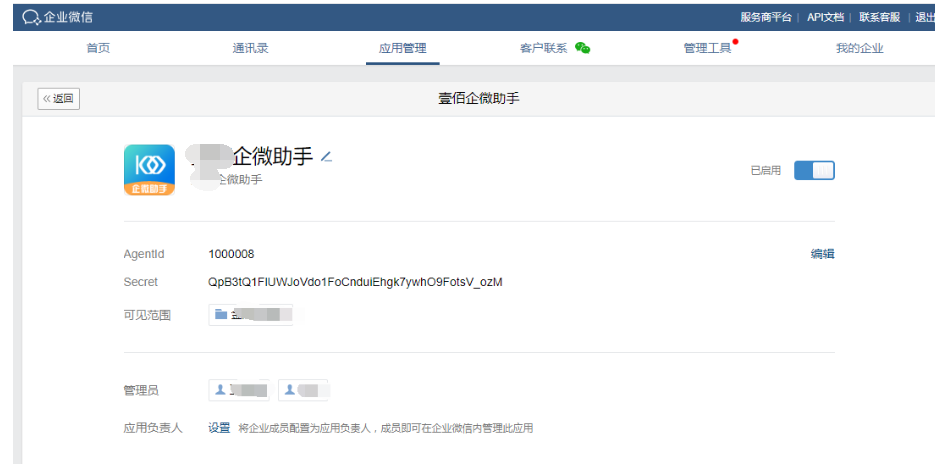
Task: Click the green WeChat icon beside 客户联系
Action: click(583, 48)
